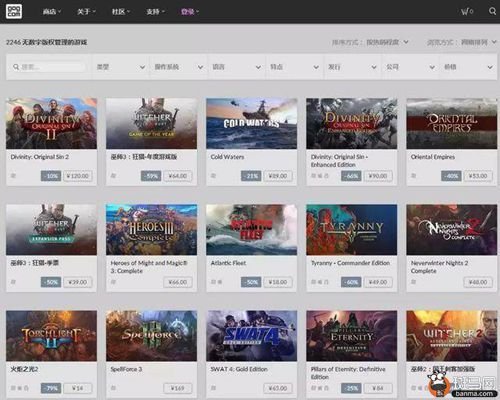The image size is (500, 400).
Task: Click the ¥90.00 price button
Action: pyautogui.click(x=378, y=176)
